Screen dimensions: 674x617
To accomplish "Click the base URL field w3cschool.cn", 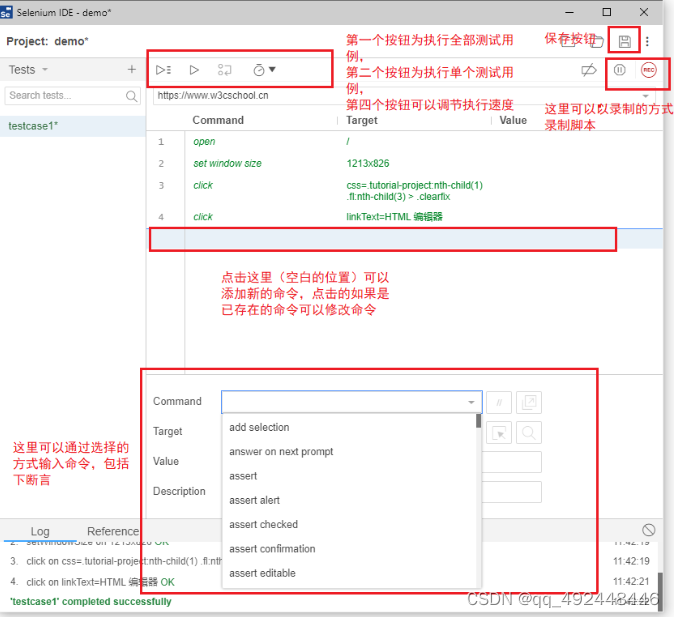I will [404, 95].
